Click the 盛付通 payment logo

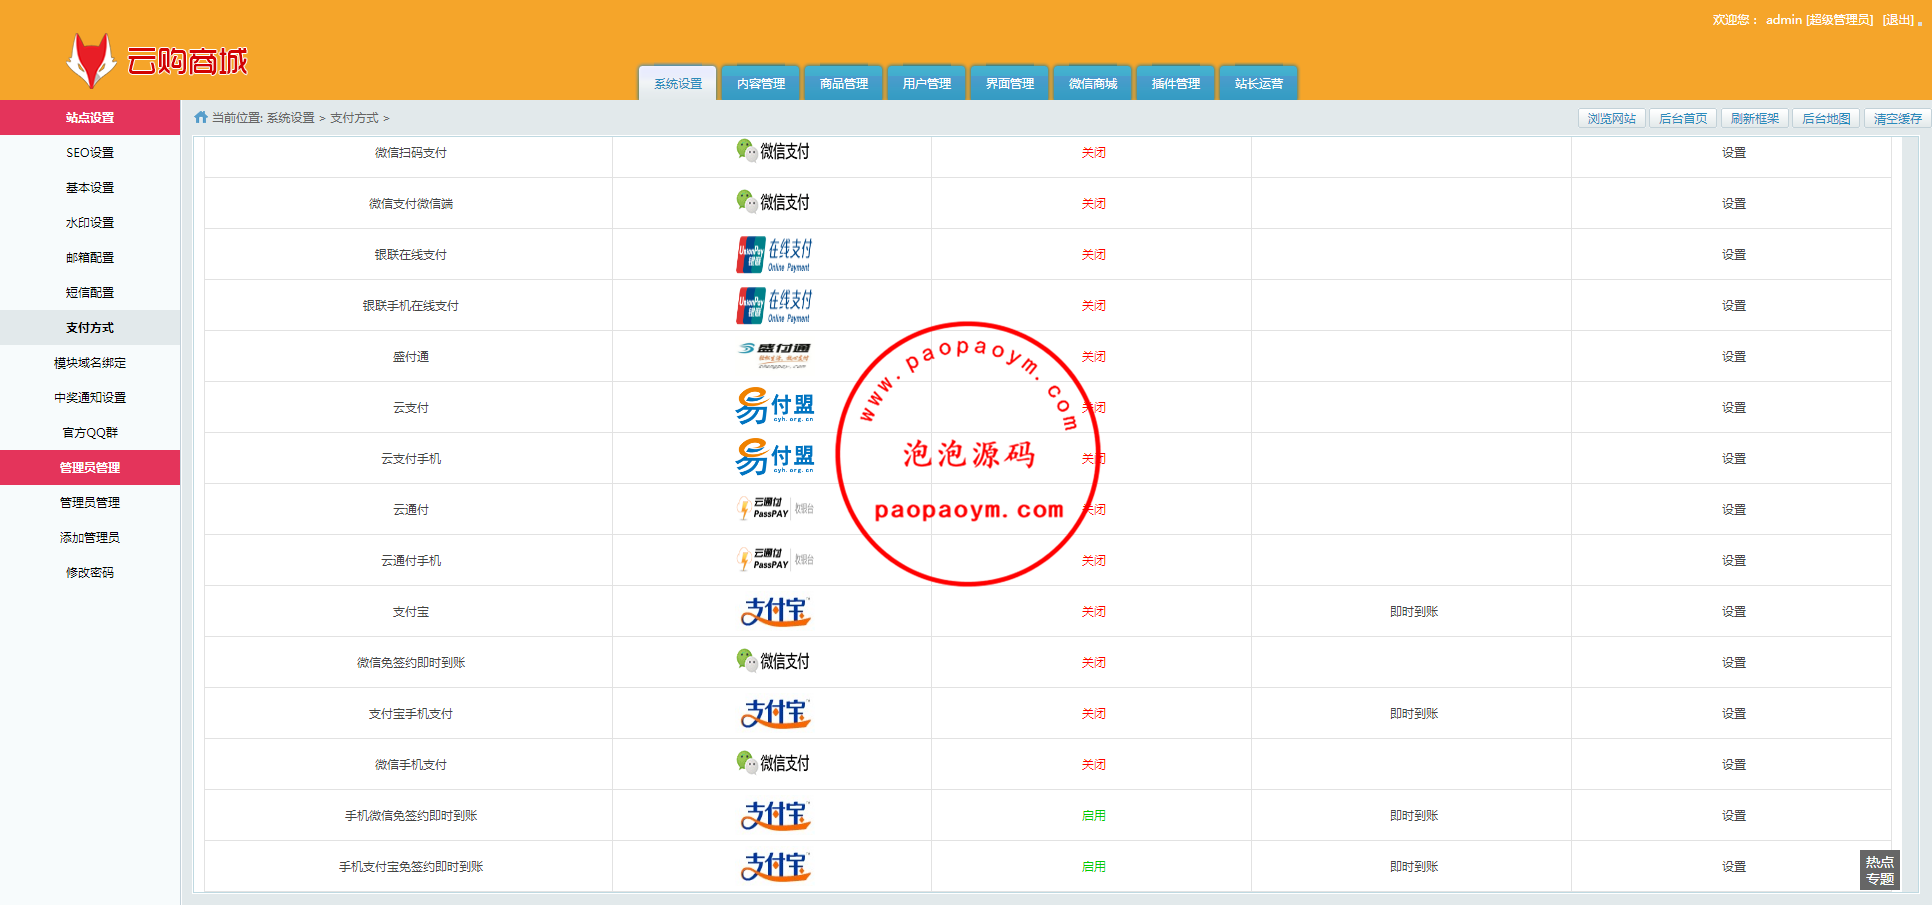pos(773,356)
